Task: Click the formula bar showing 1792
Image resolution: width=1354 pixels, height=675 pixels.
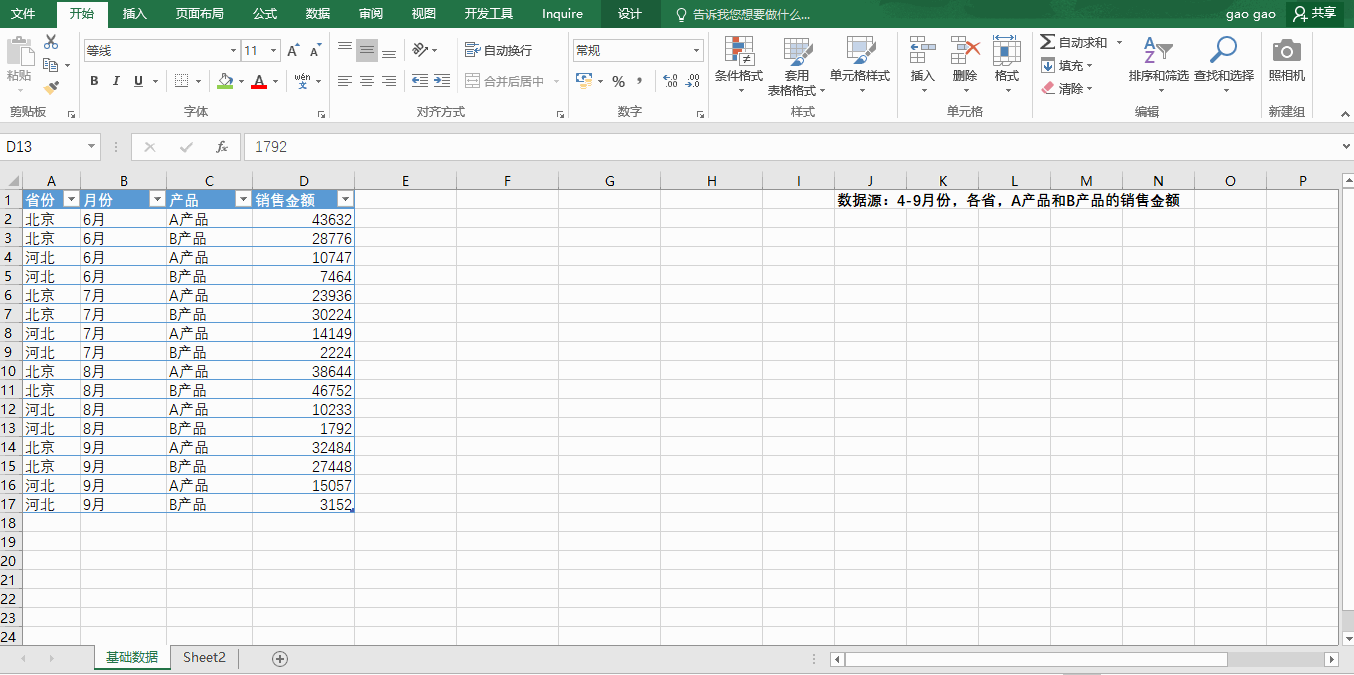Action: (x=791, y=147)
